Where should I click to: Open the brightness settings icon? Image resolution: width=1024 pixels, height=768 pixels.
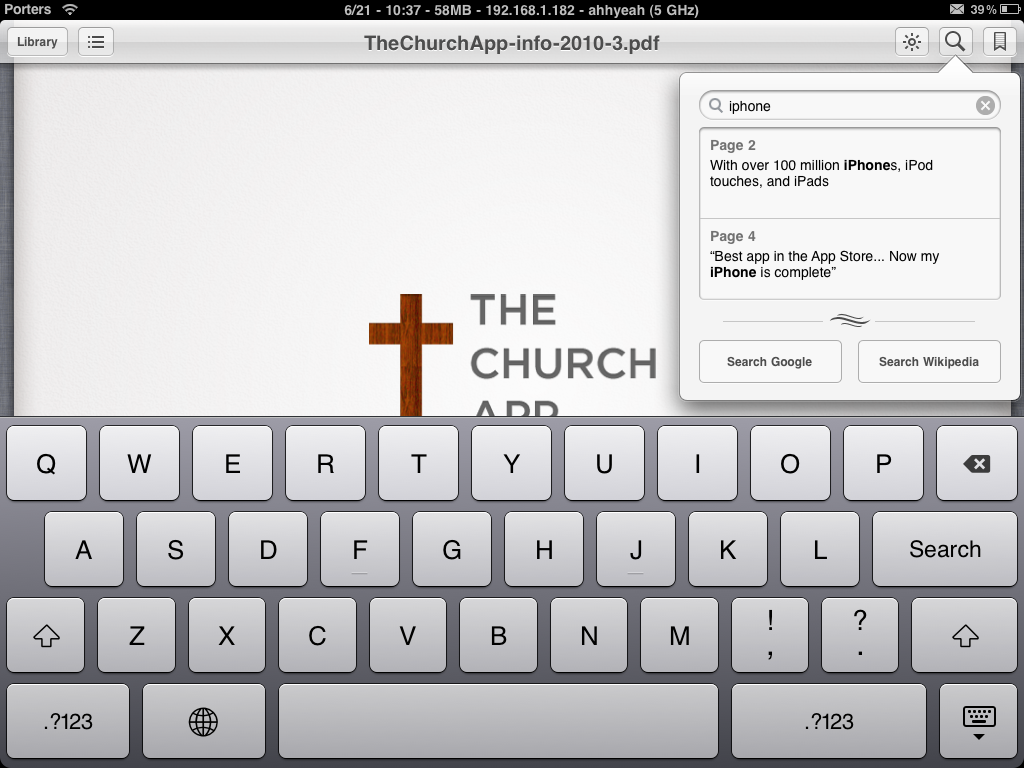(911, 42)
